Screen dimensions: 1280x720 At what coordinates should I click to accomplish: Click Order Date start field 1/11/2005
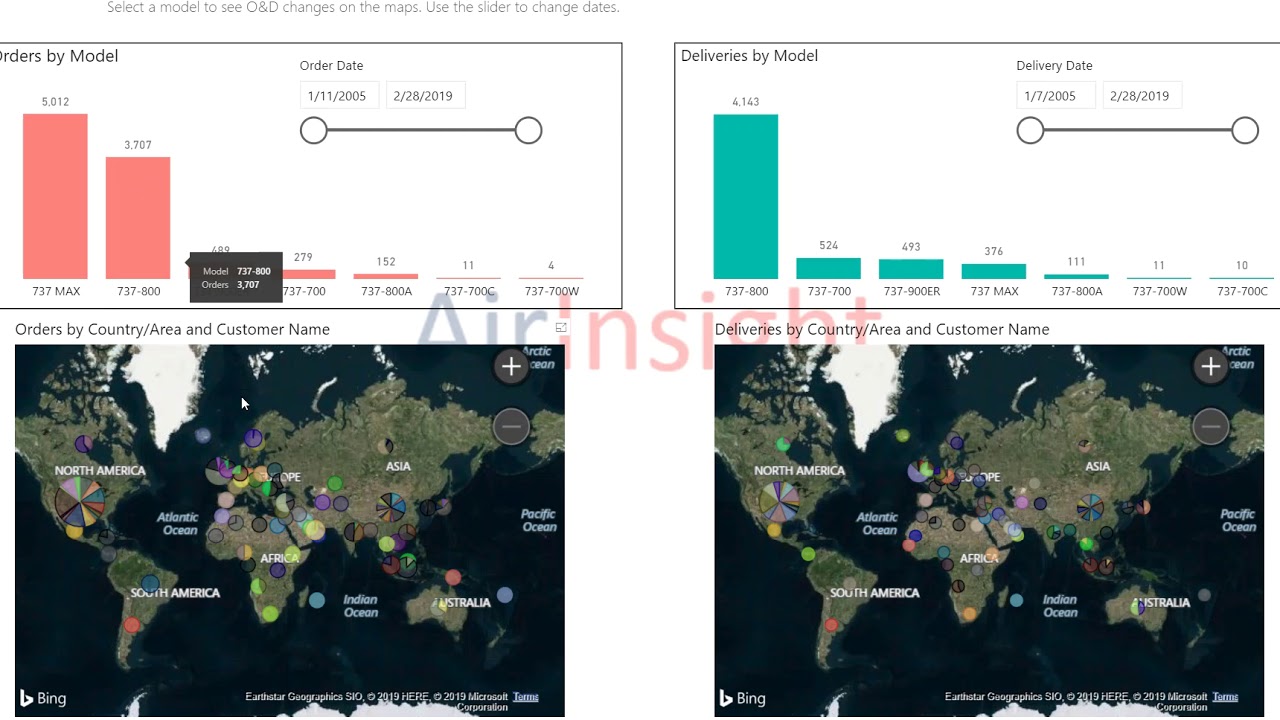point(339,96)
